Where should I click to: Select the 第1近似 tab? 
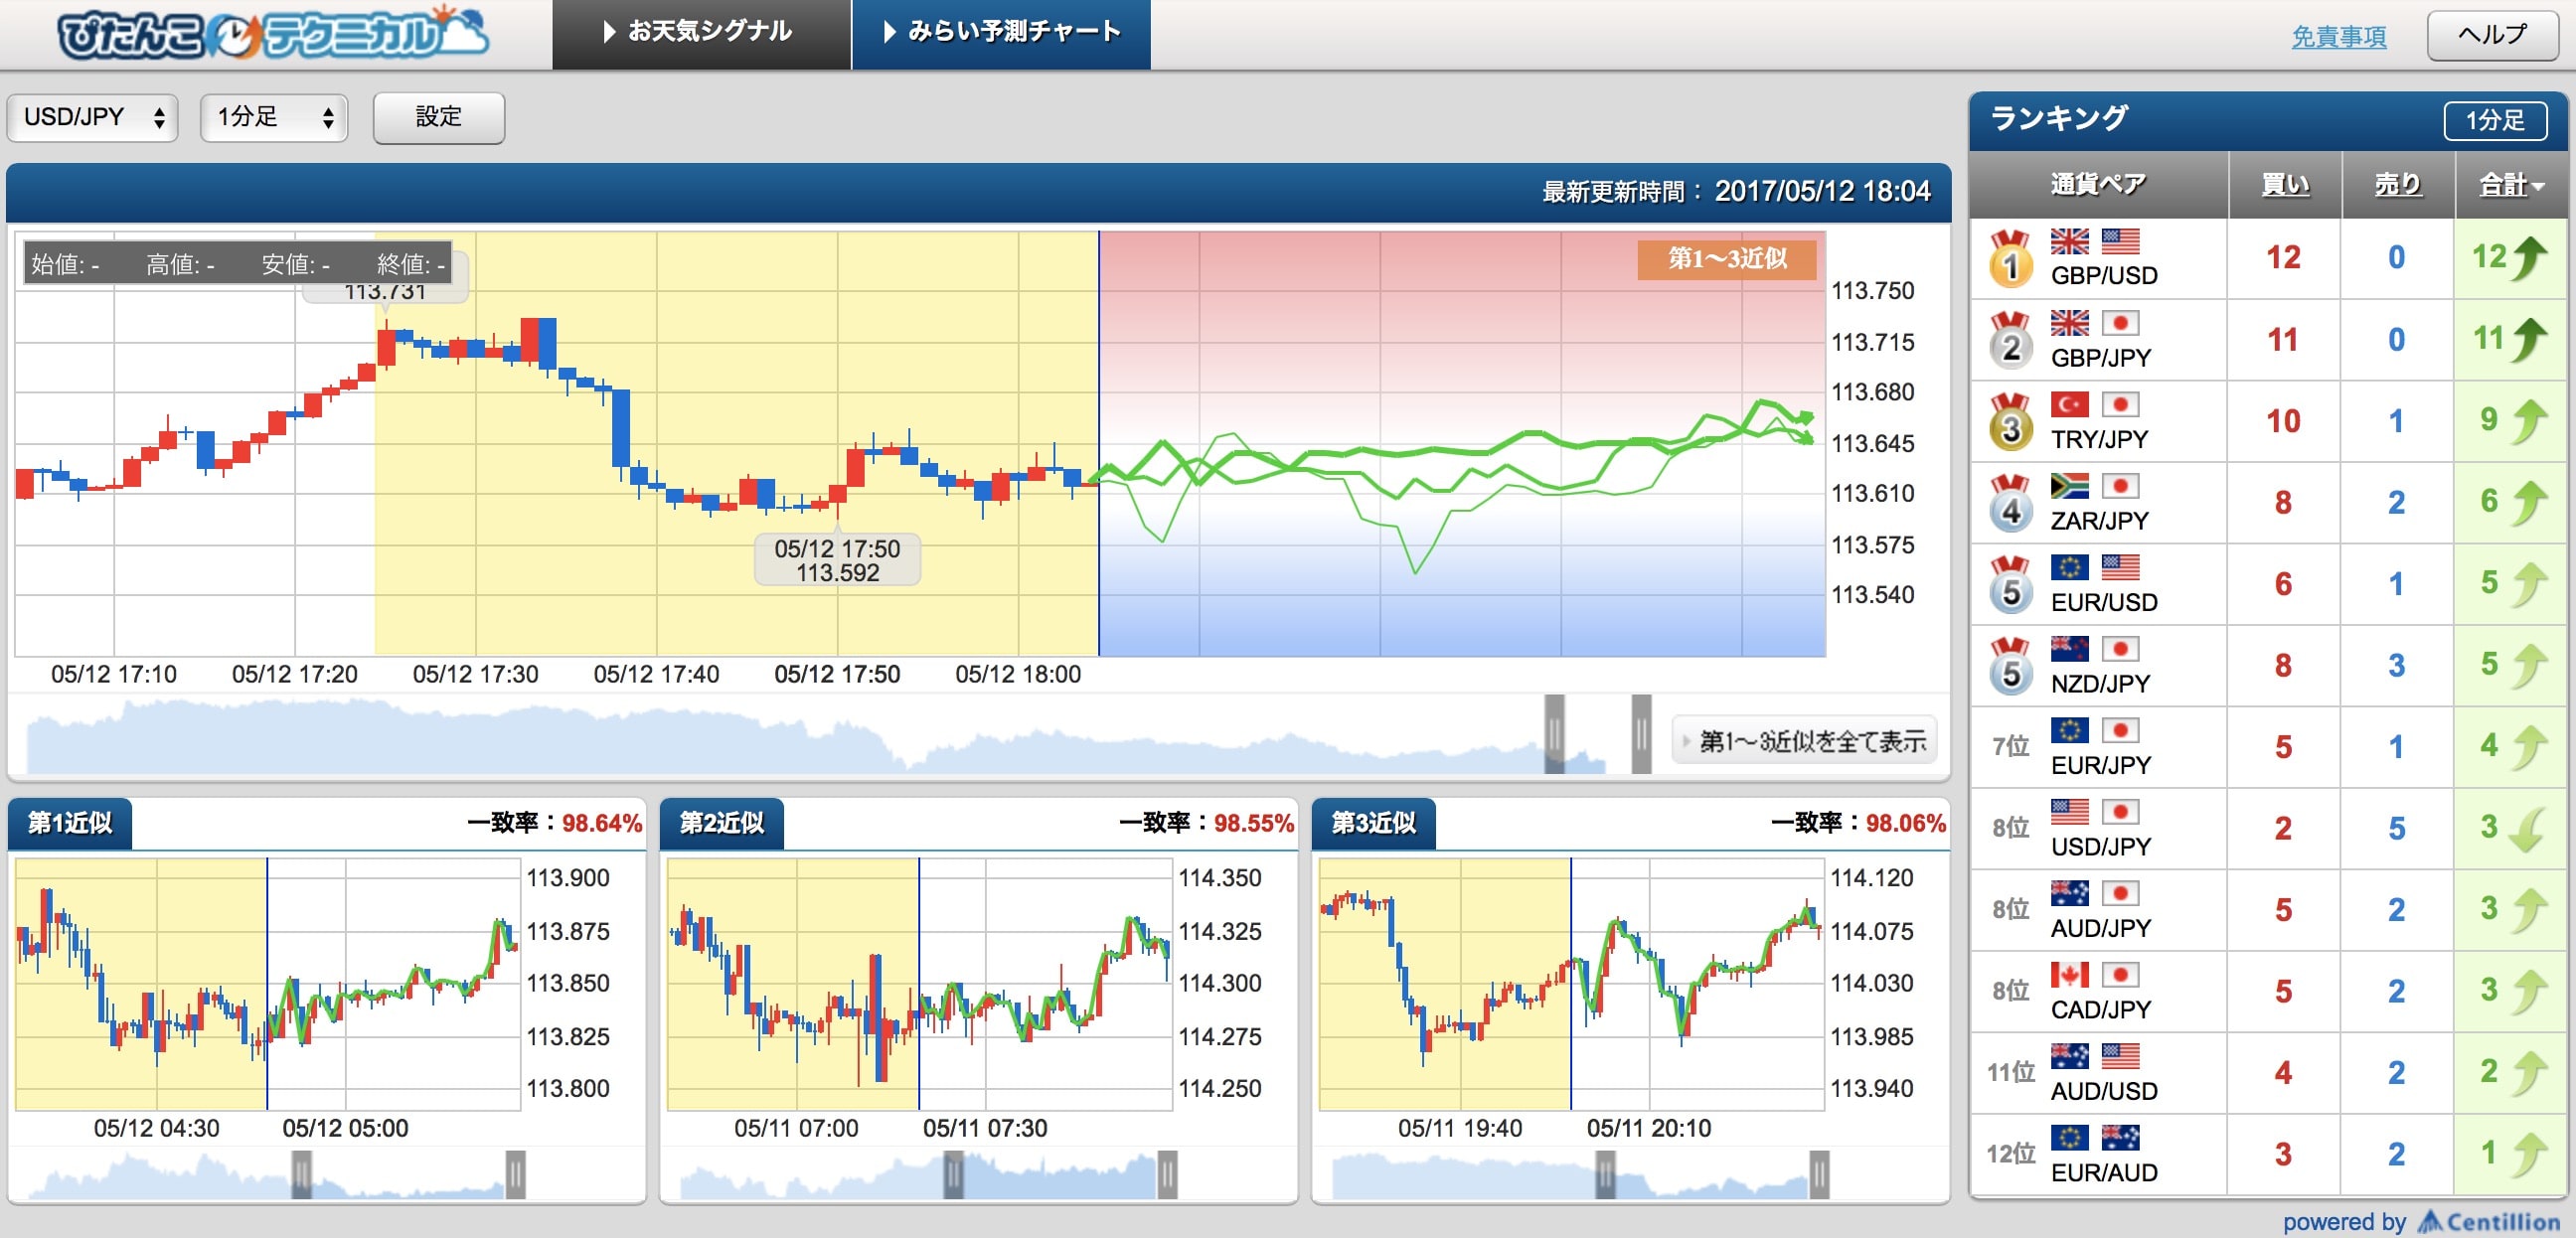click(x=70, y=823)
